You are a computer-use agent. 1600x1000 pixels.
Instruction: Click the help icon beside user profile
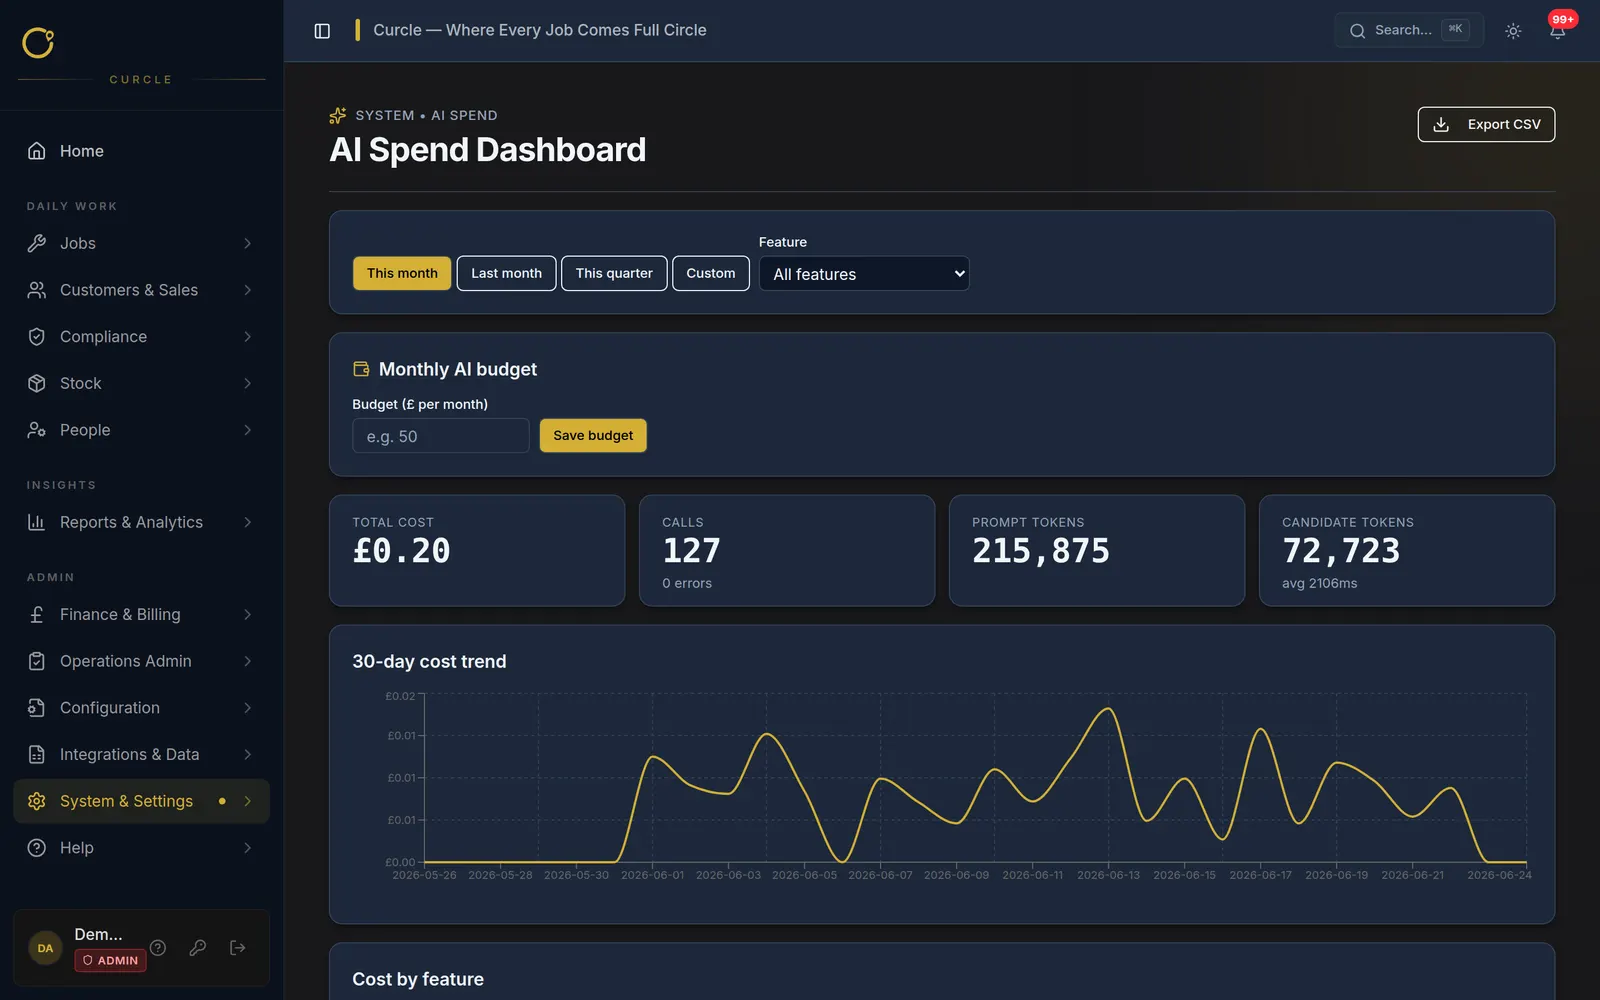pyautogui.click(x=158, y=947)
